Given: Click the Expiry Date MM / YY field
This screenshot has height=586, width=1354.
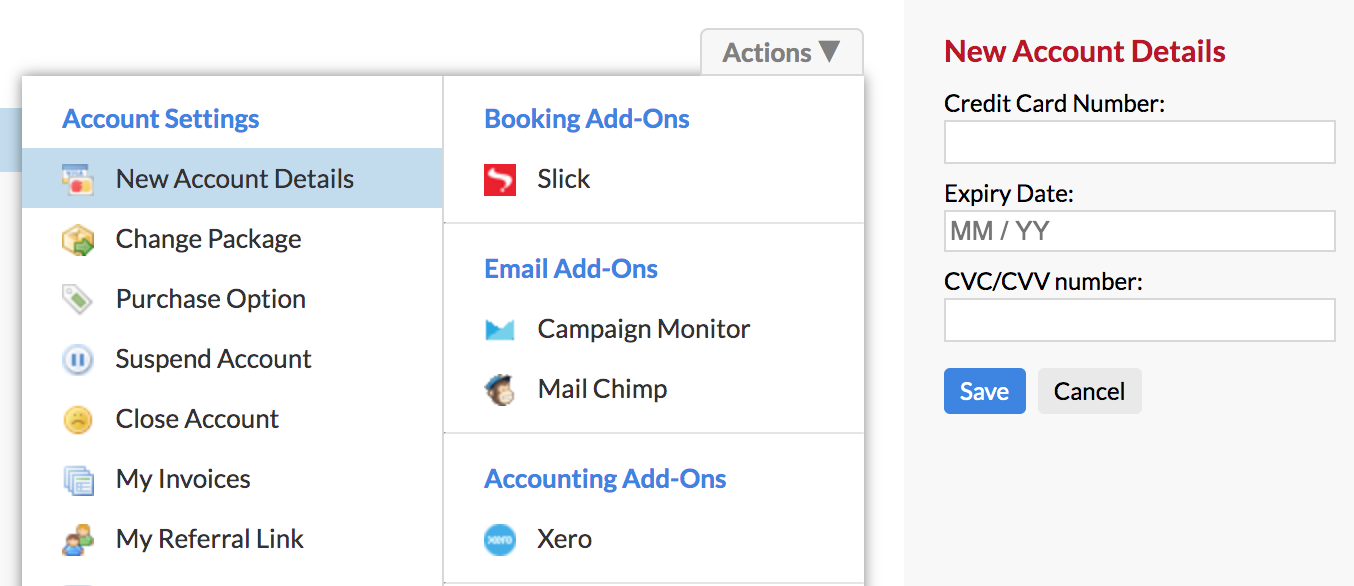Looking at the screenshot, I should (1140, 231).
